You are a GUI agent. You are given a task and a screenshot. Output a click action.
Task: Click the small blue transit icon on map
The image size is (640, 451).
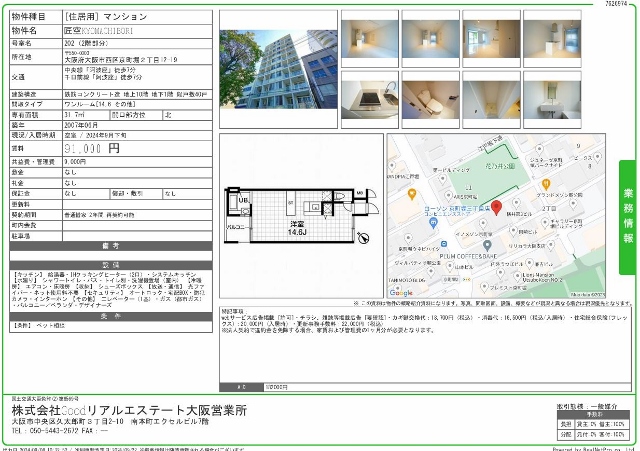443,244
